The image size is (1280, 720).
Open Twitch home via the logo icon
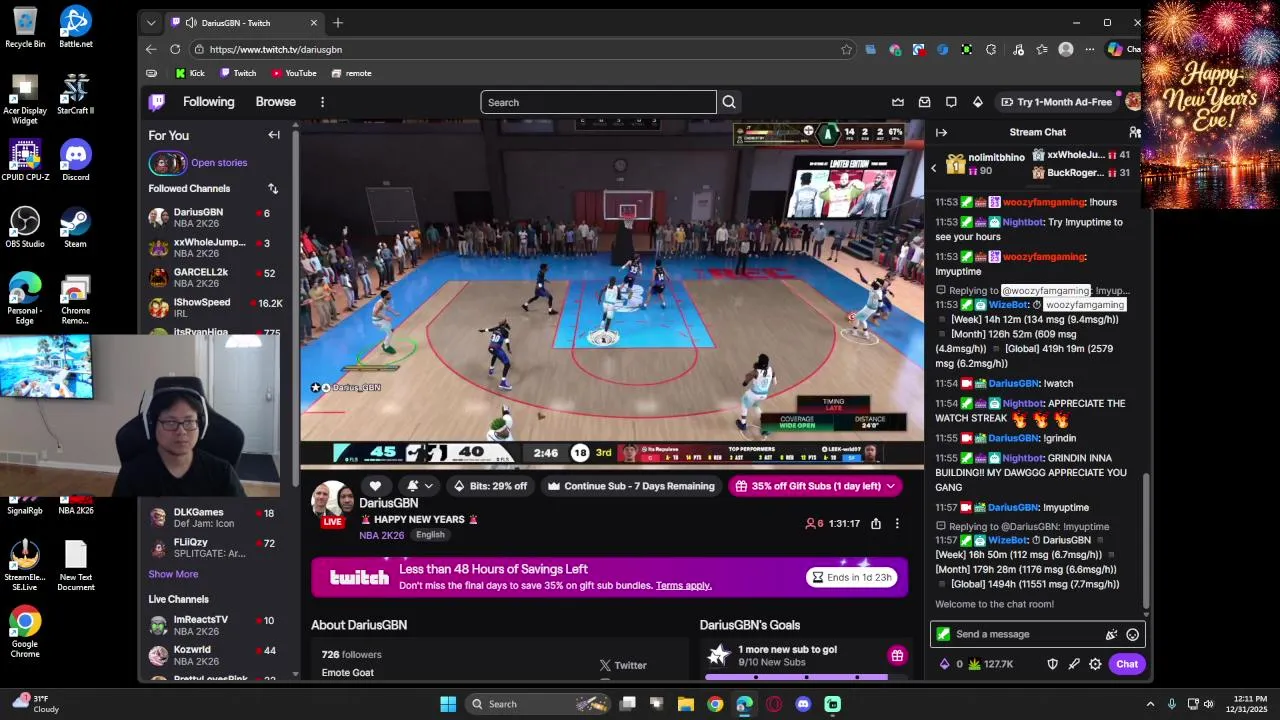click(157, 102)
